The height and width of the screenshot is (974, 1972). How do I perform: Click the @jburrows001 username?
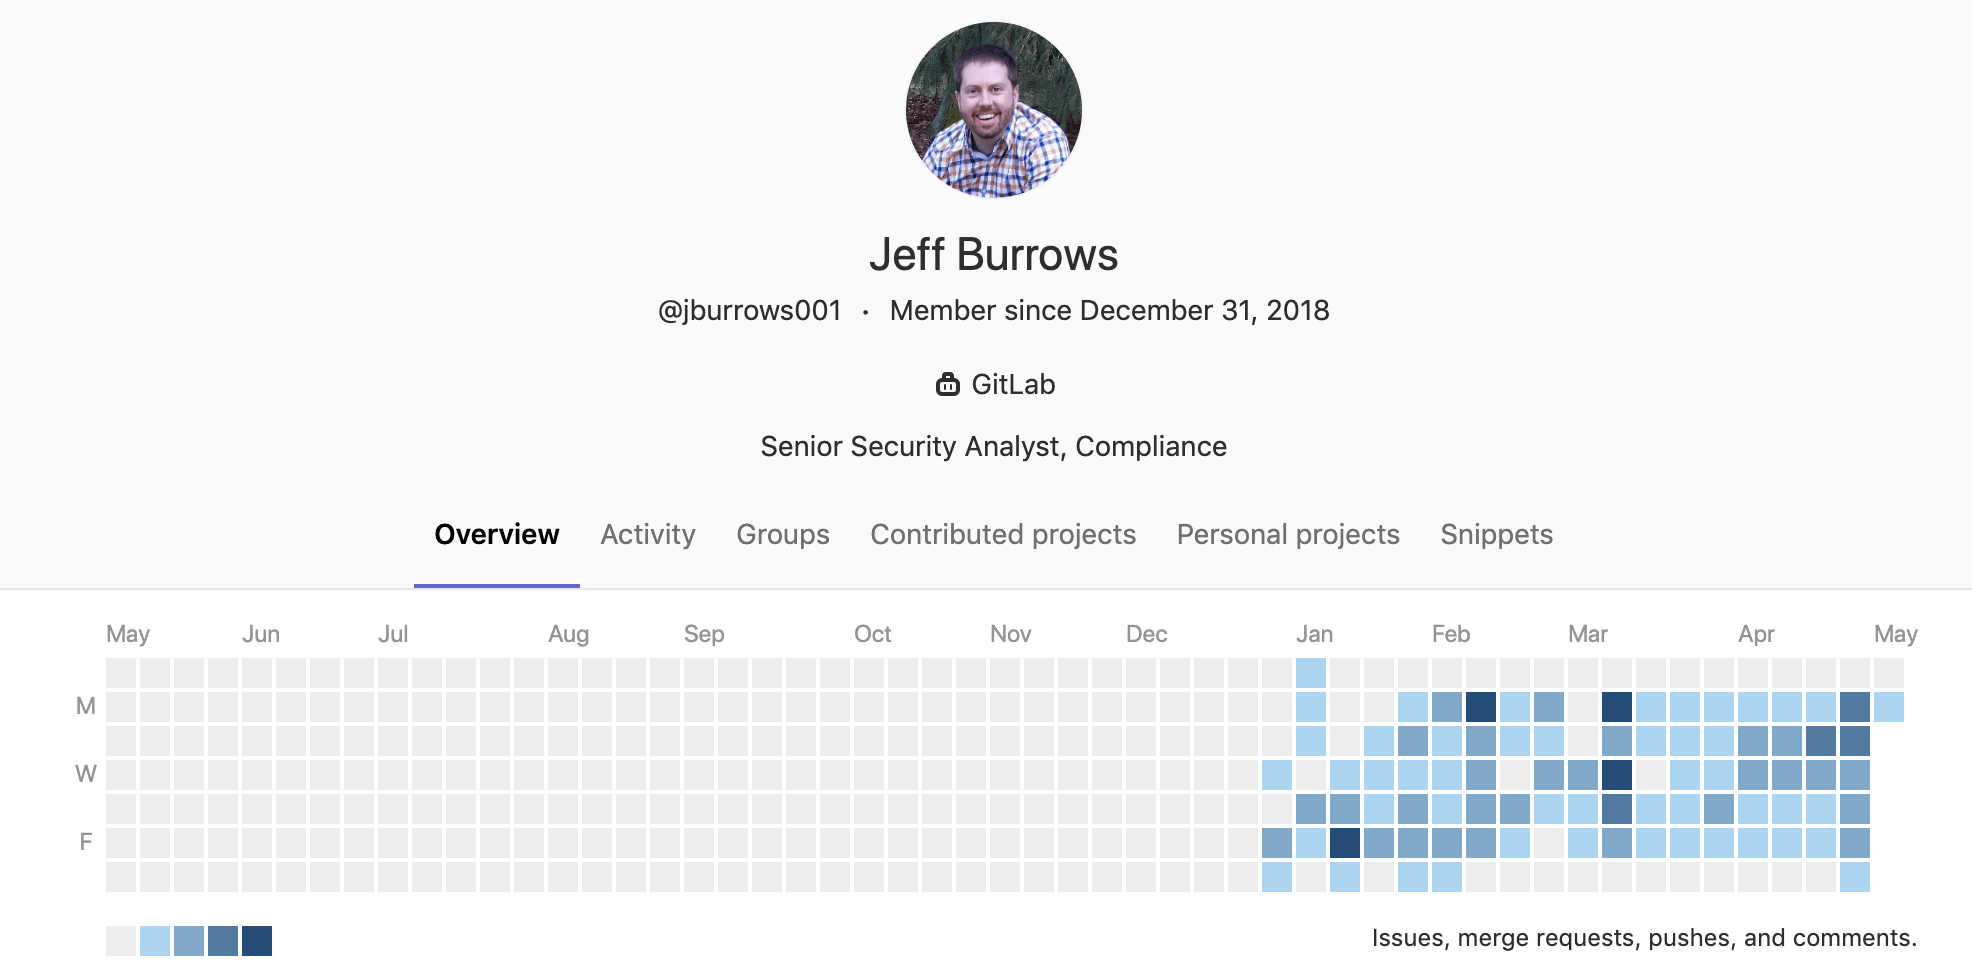[x=749, y=311]
